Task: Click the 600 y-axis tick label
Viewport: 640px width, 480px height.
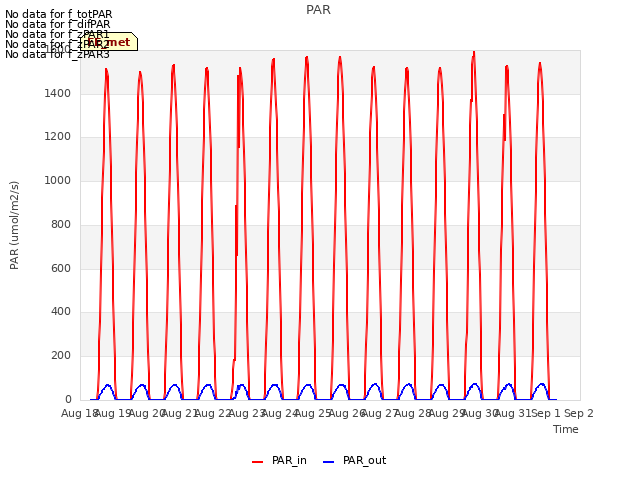Action: point(61,269)
